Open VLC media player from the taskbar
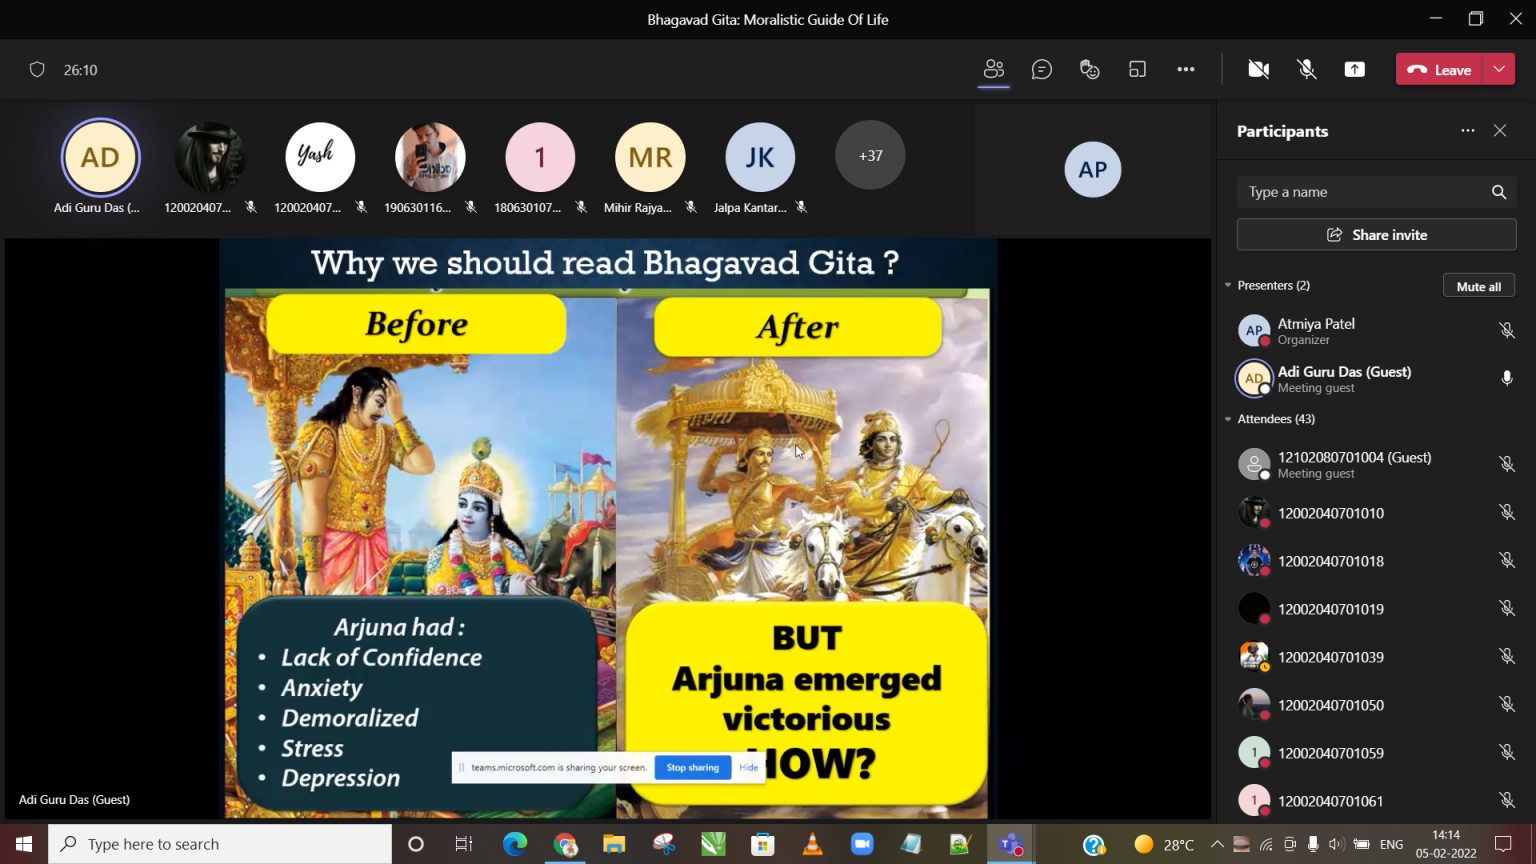Screen dimensions: 1536x864 812,844
